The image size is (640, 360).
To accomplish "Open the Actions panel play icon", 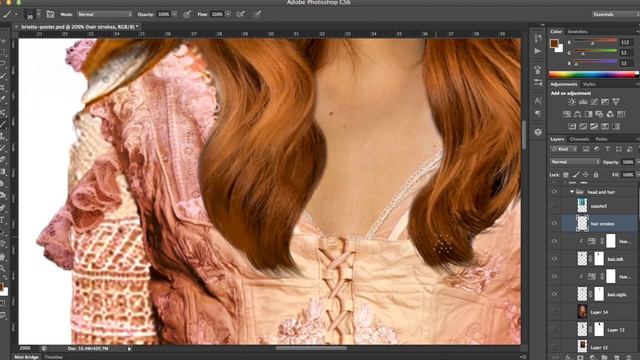I will tap(538, 51).
